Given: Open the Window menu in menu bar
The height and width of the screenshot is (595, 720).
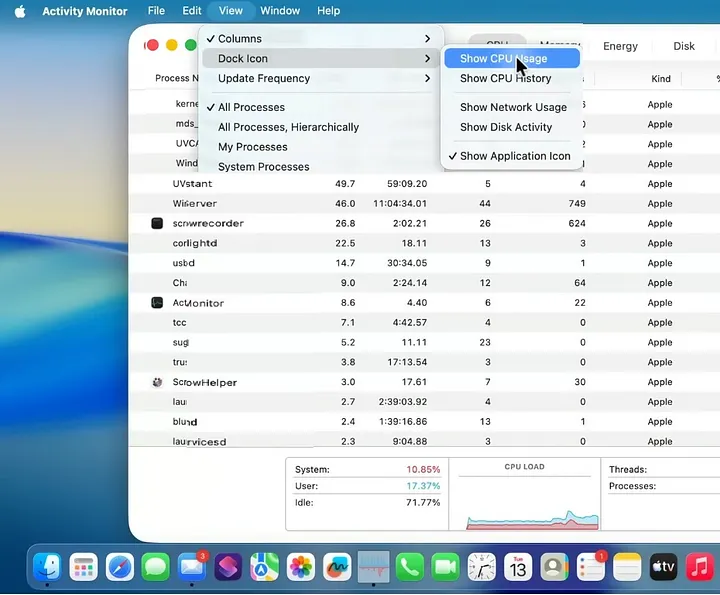Looking at the screenshot, I should [x=280, y=11].
